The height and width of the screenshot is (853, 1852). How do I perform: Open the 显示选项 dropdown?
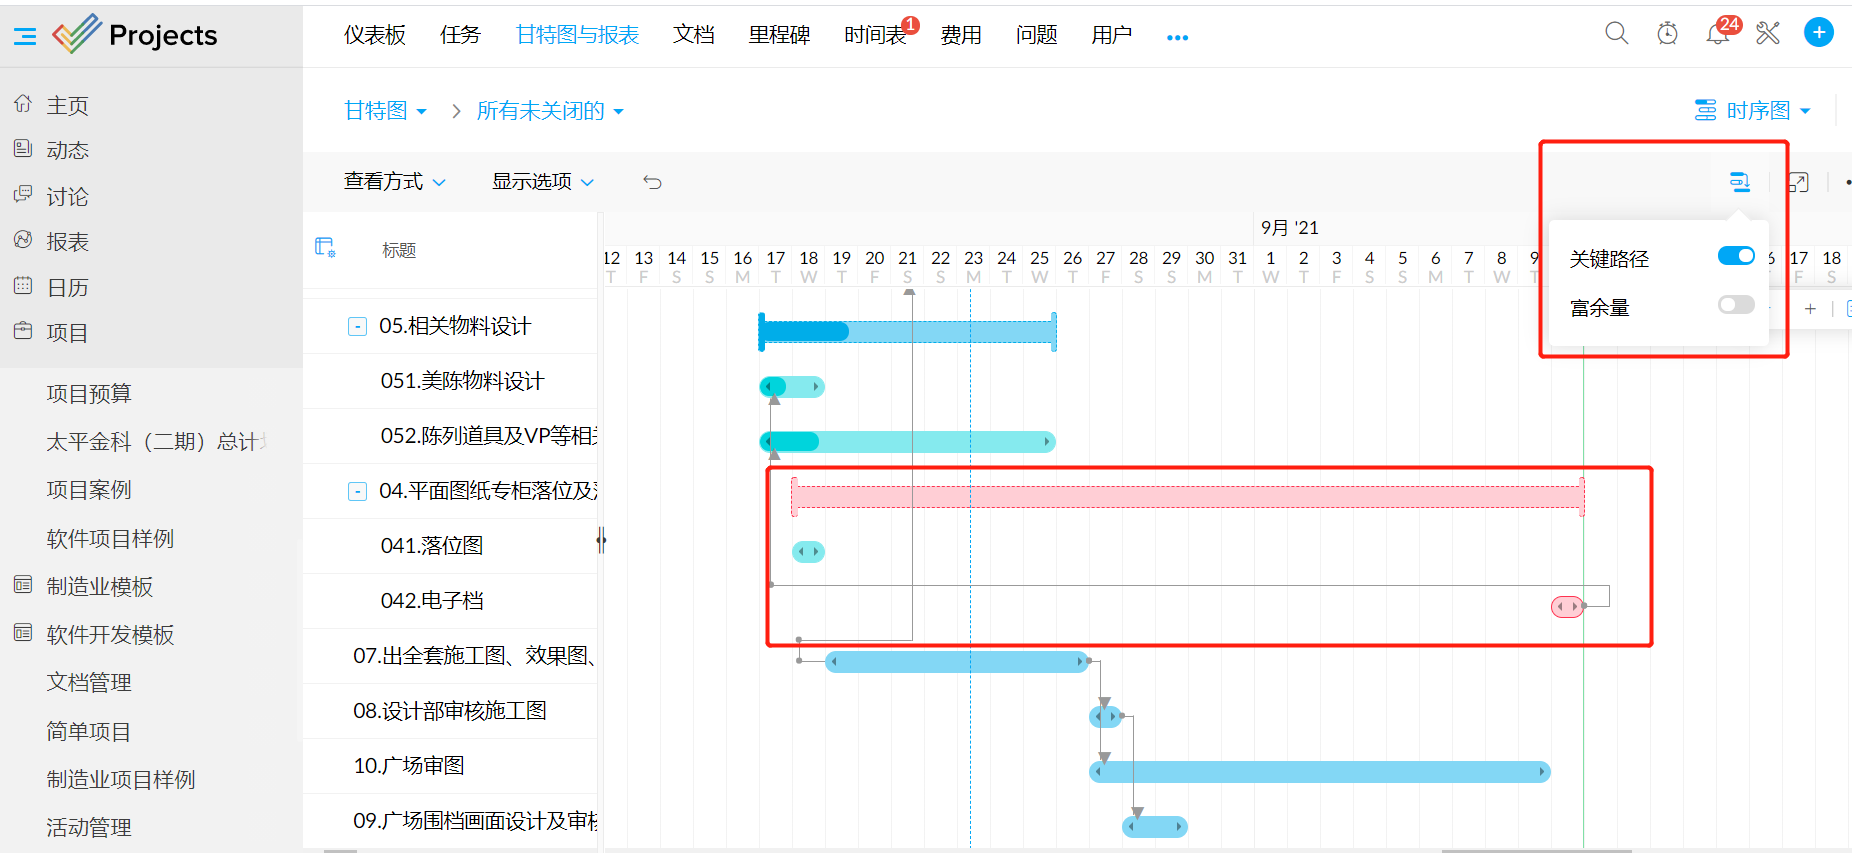542,182
